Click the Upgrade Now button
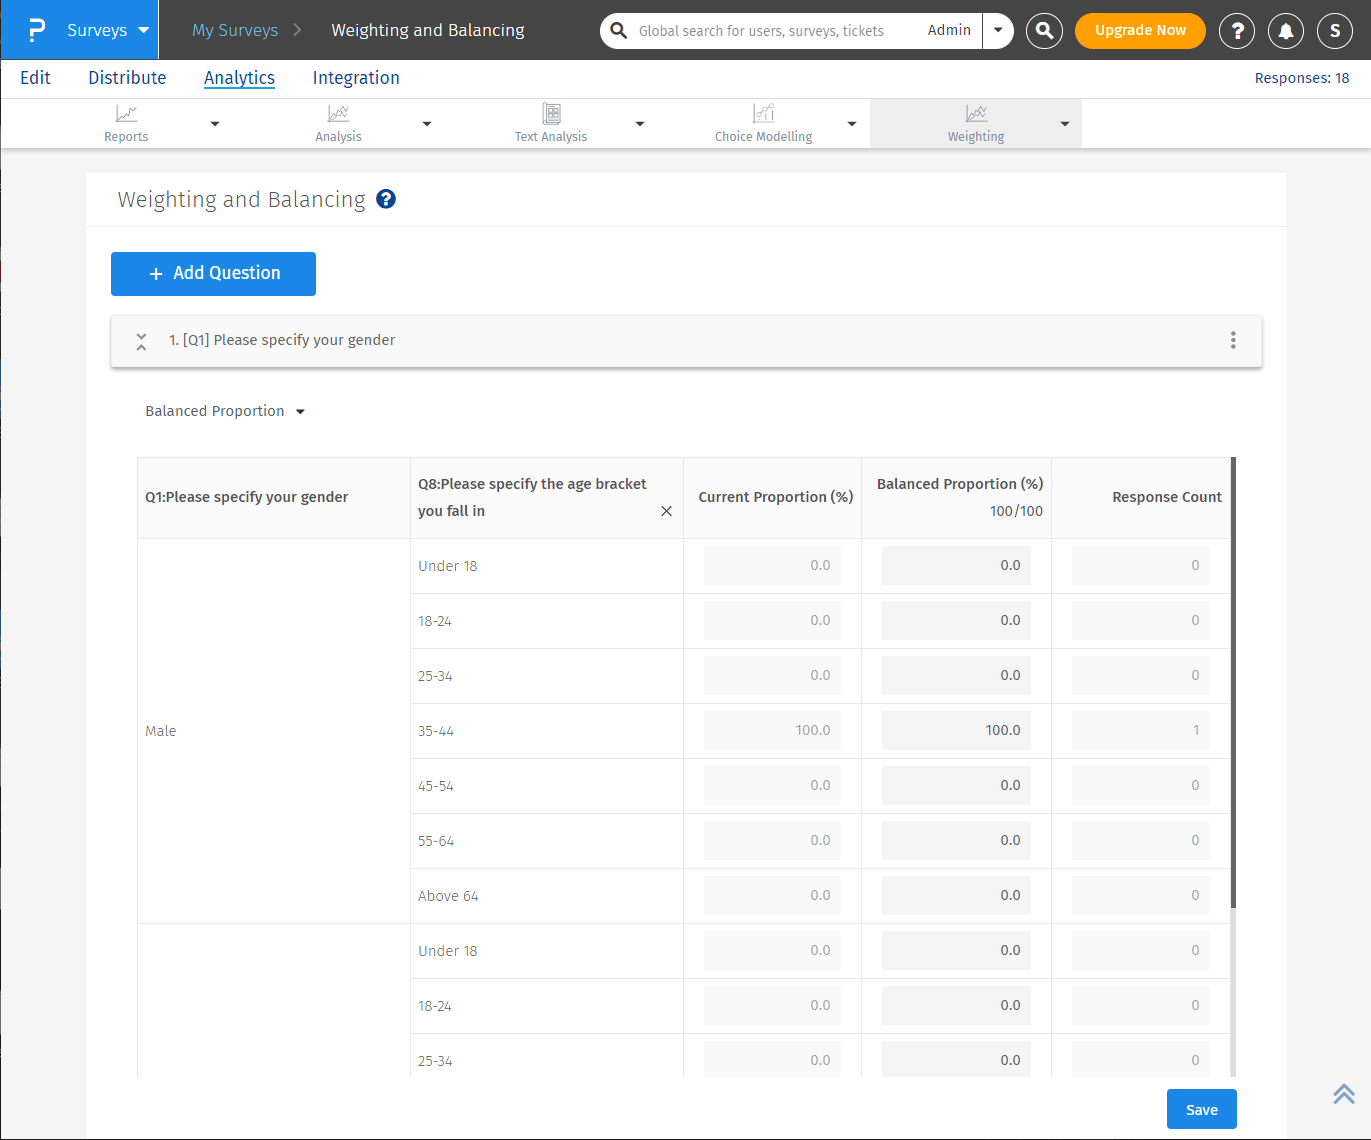Viewport: 1371px width, 1140px height. 1140,31
